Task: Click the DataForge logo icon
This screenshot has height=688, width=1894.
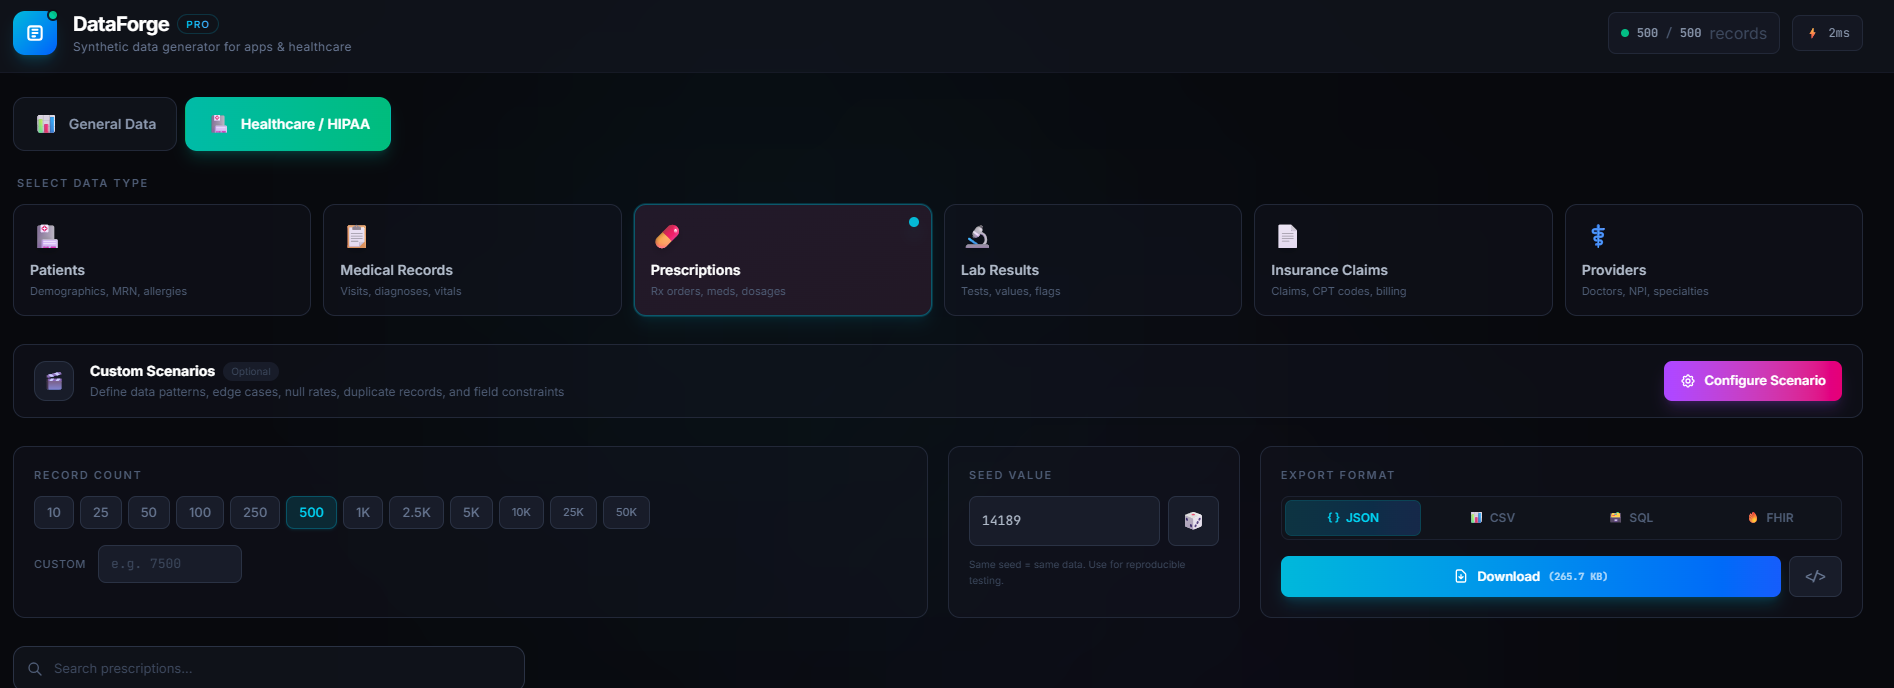Action: pos(35,33)
